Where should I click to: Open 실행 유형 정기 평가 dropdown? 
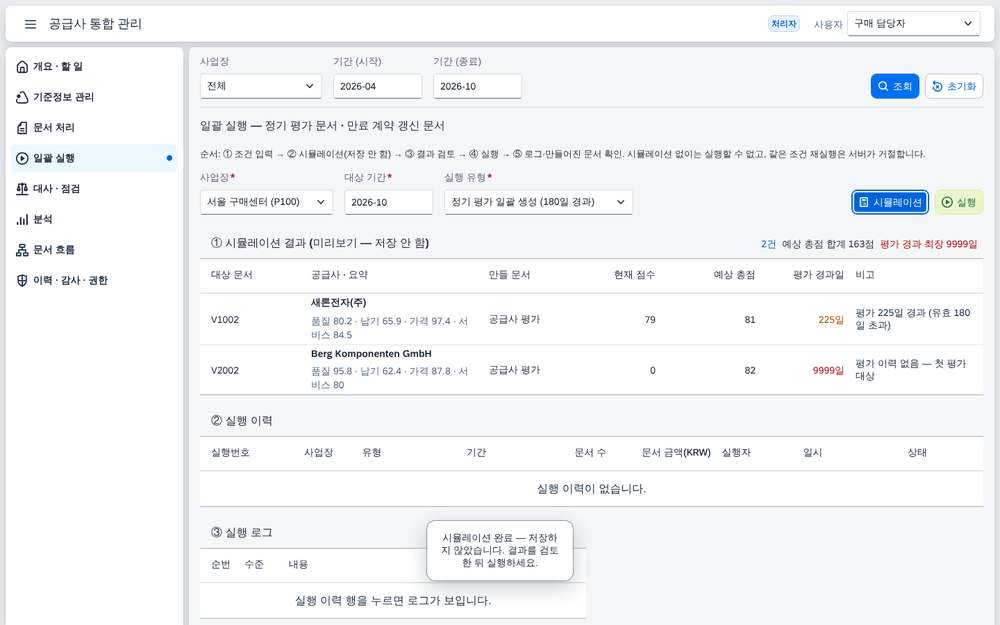coord(538,202)
